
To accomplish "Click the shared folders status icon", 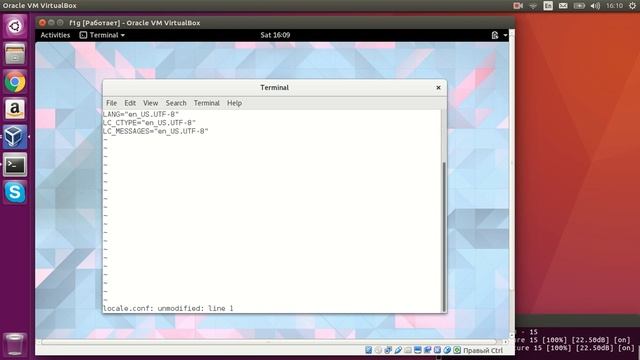I will [408, 350].
